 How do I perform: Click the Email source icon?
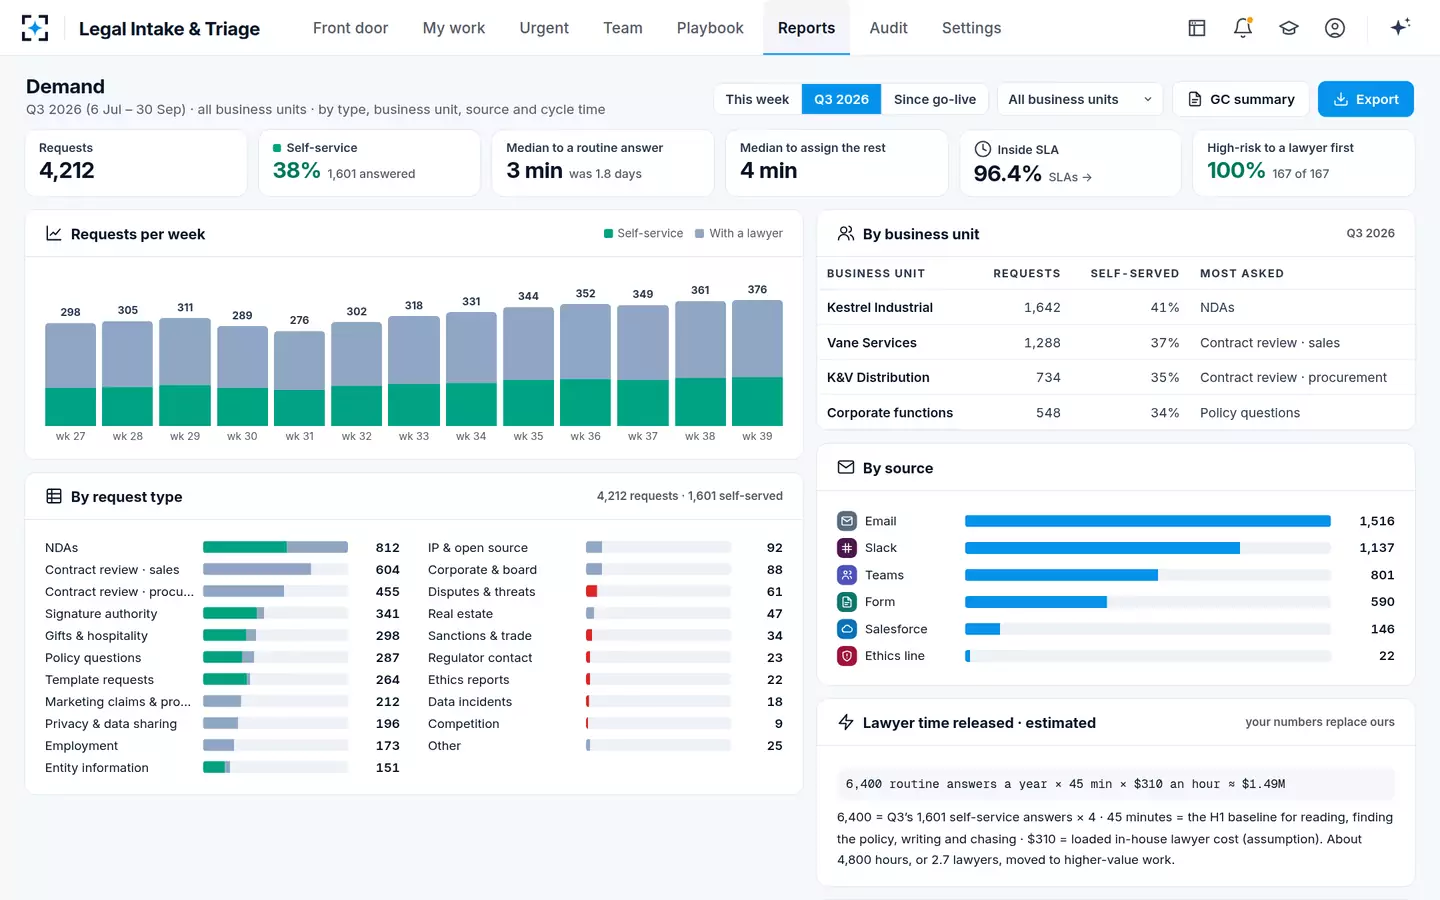click(x=847, y=521)
